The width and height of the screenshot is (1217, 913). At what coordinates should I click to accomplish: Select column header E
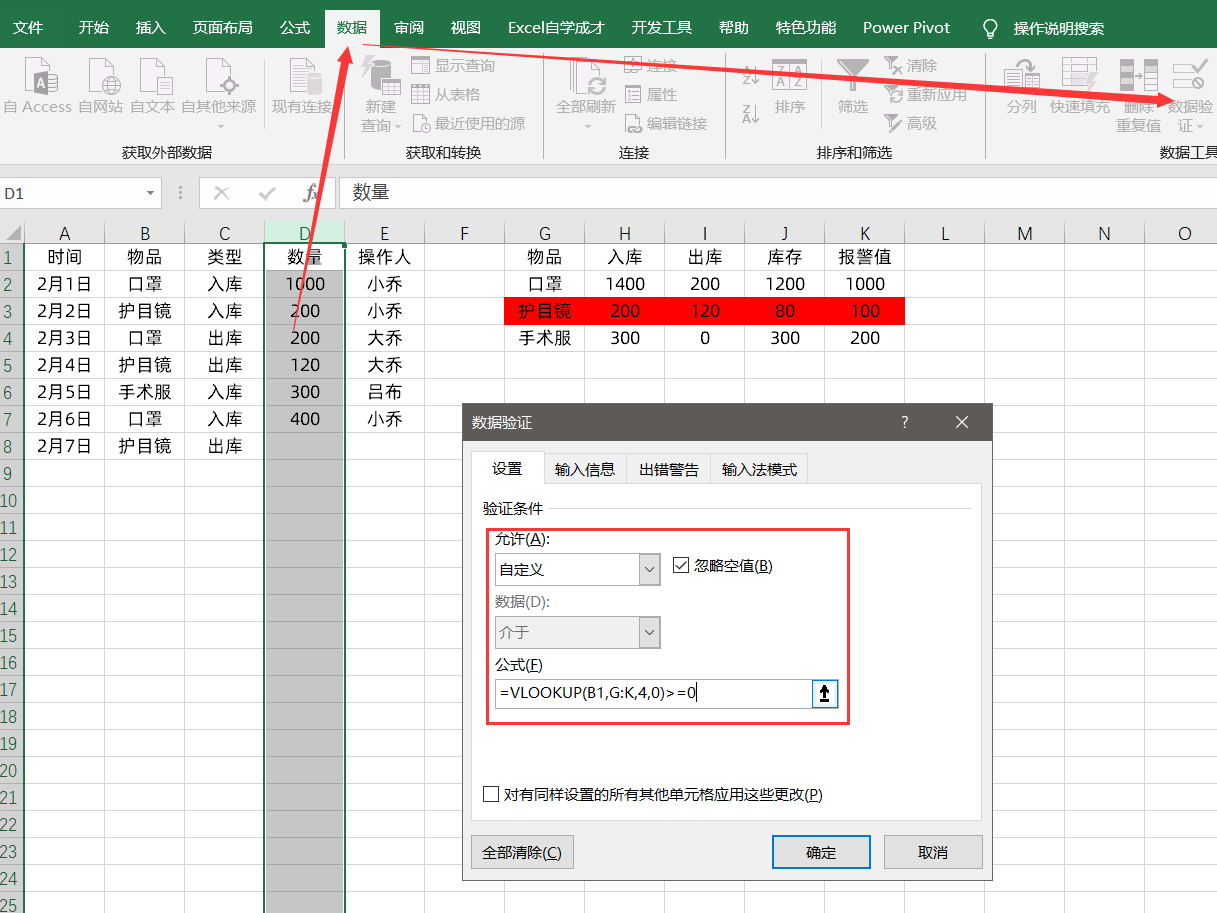click(385, 233)
